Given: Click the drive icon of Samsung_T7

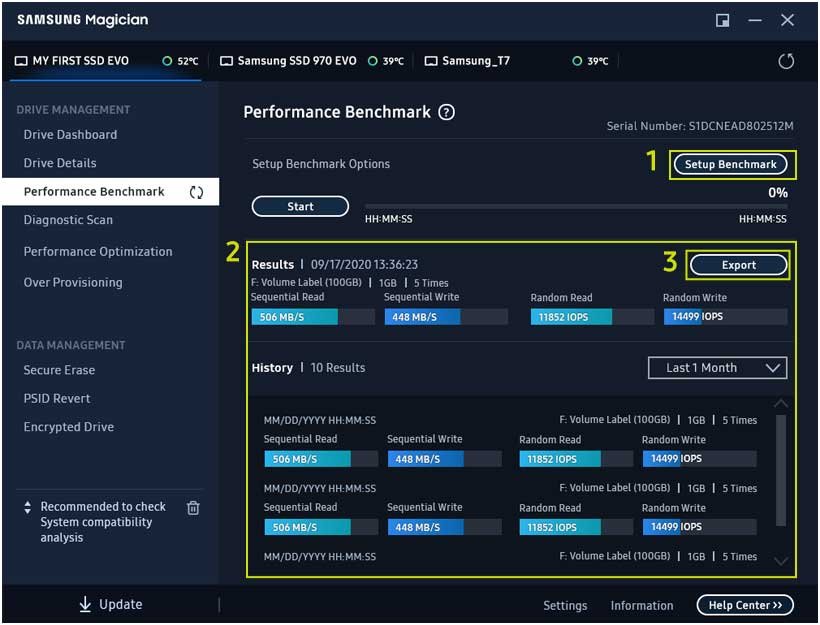Looking at the screenshot, I should pos(430,61).
